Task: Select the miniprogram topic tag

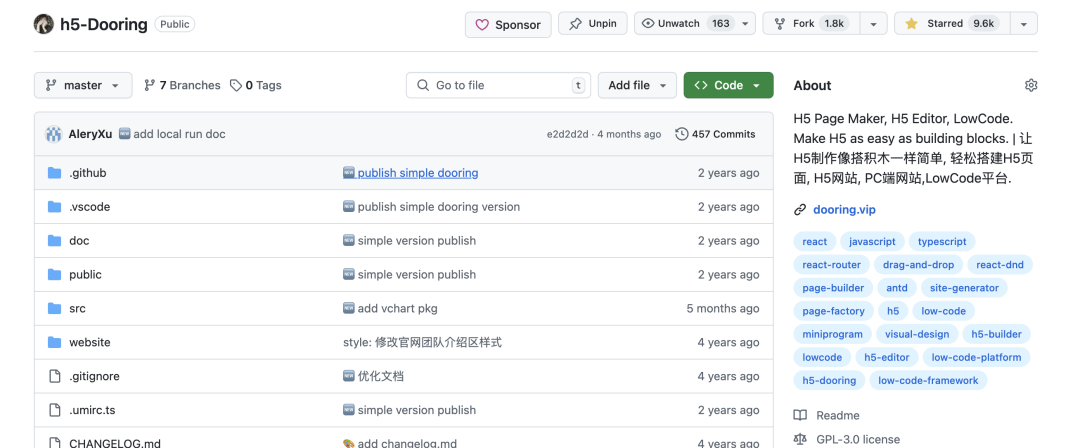Action: [833, 334]
